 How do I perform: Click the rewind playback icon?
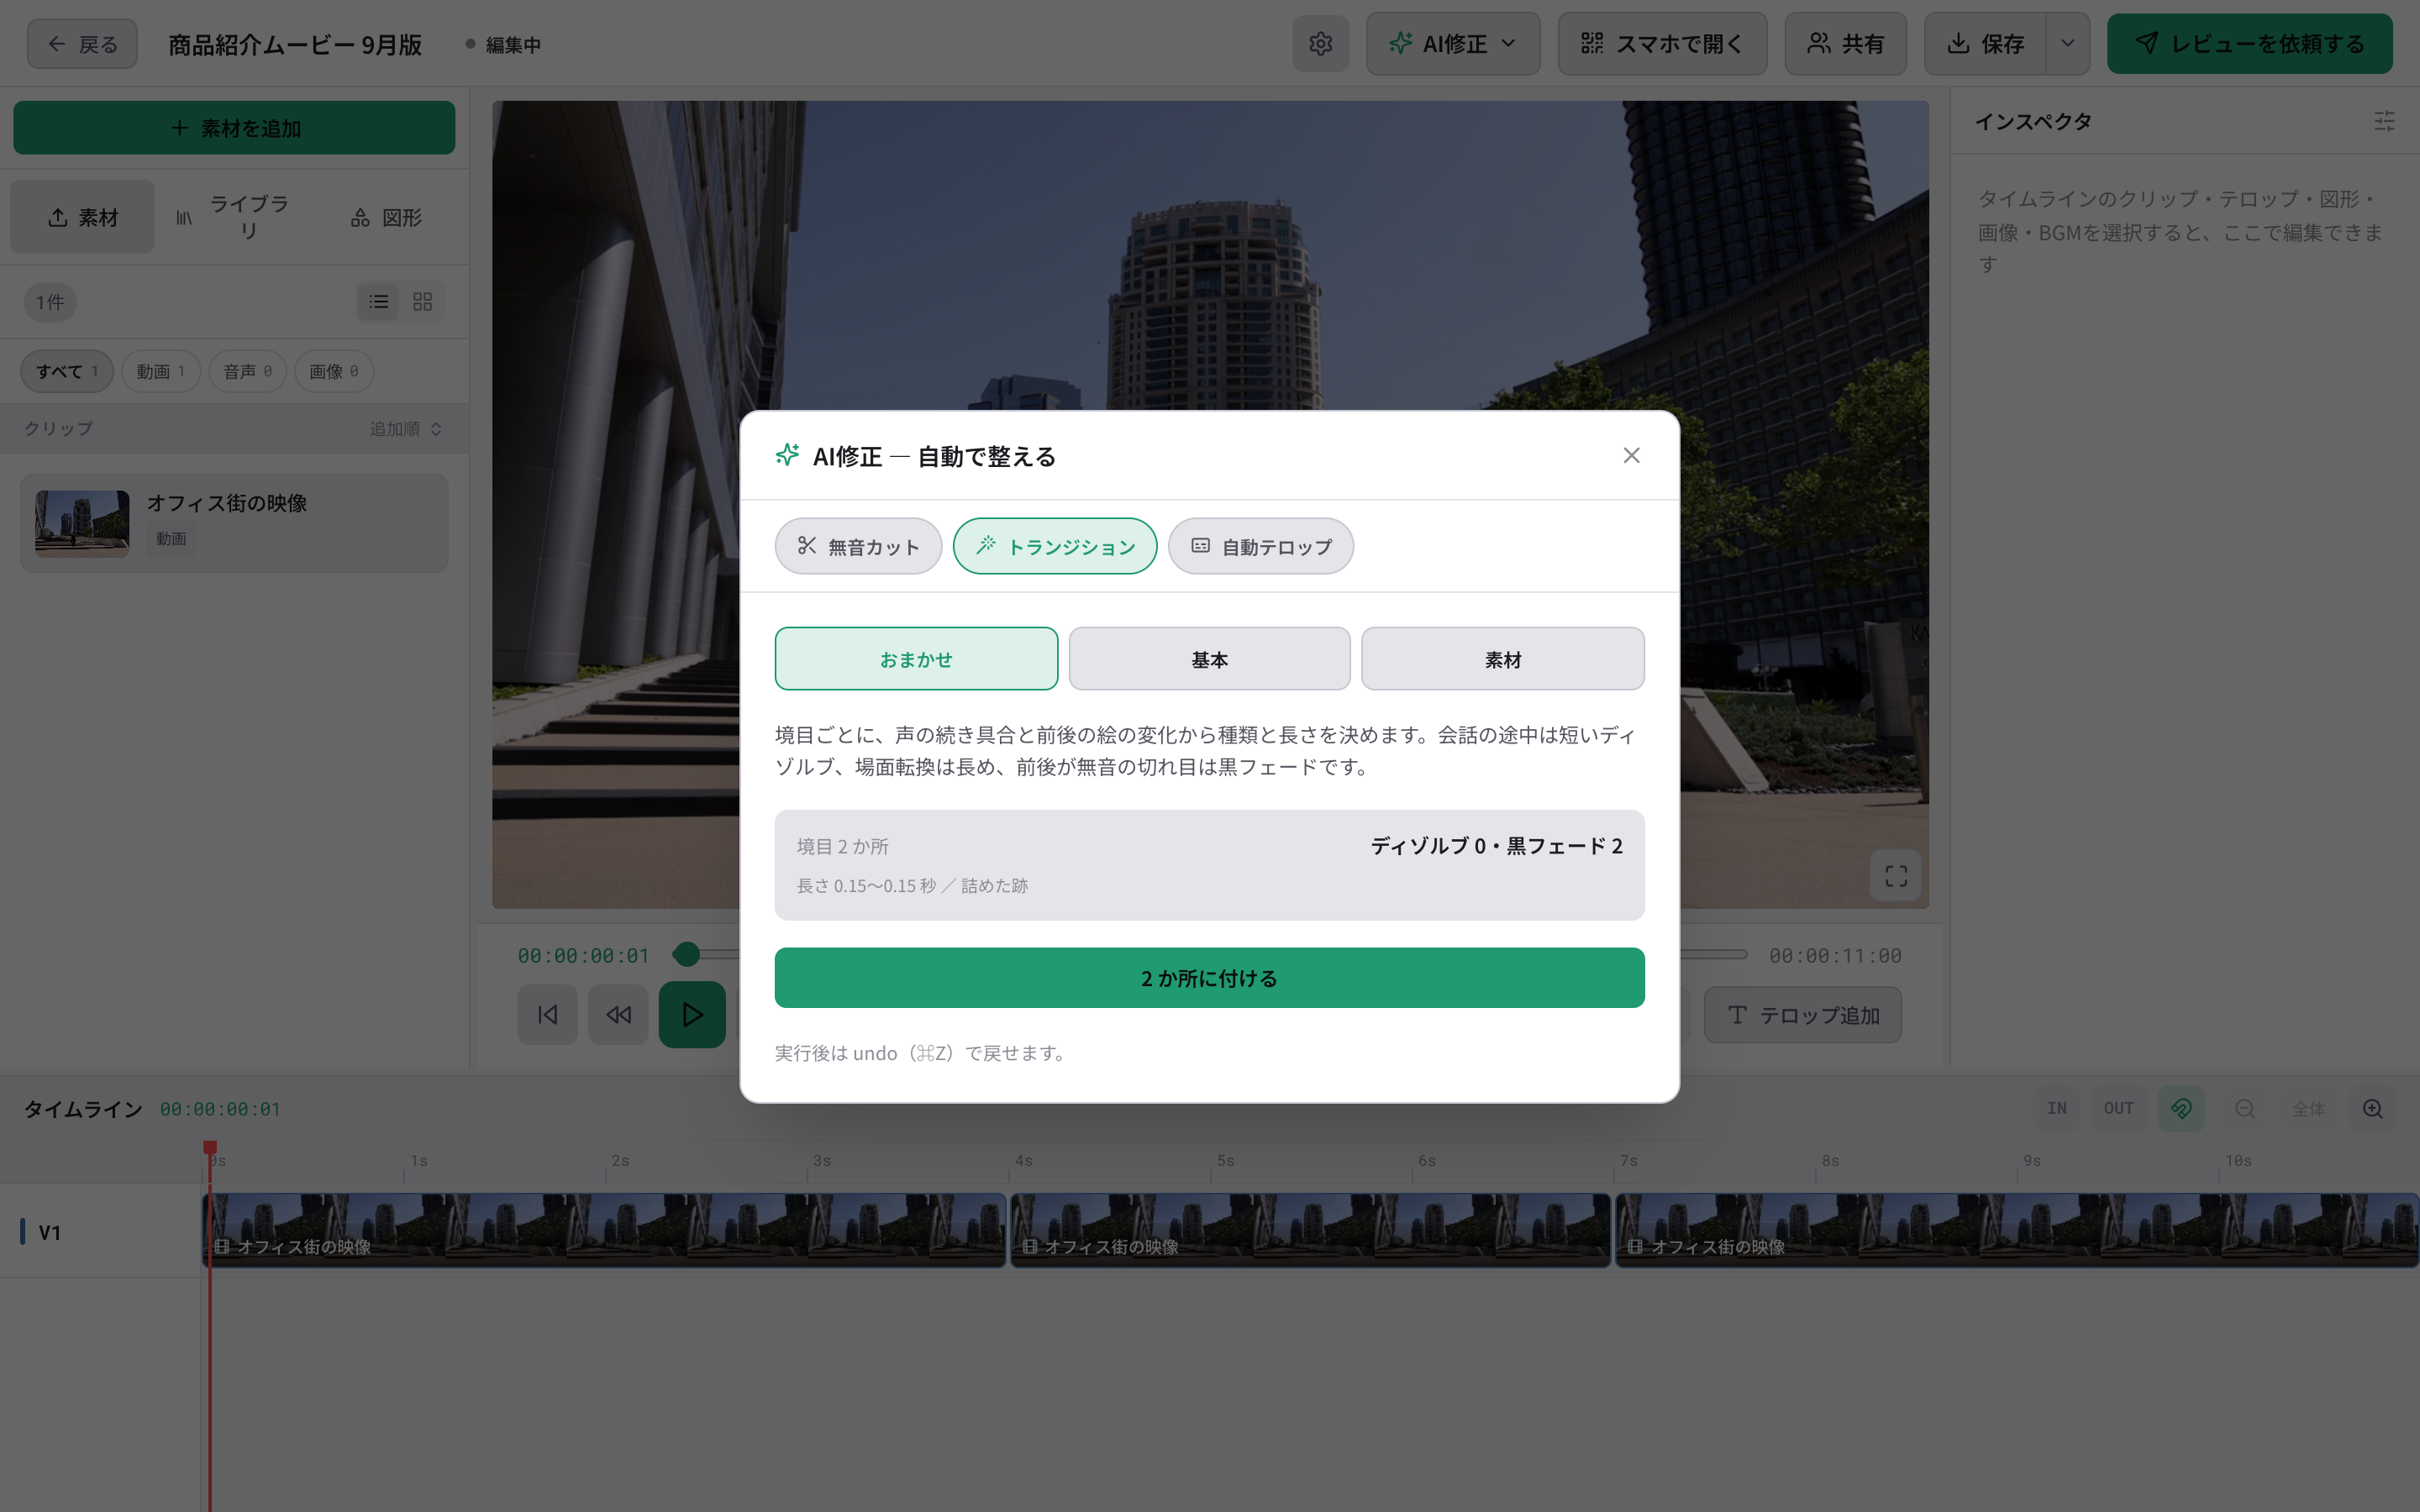[618, 1015]
